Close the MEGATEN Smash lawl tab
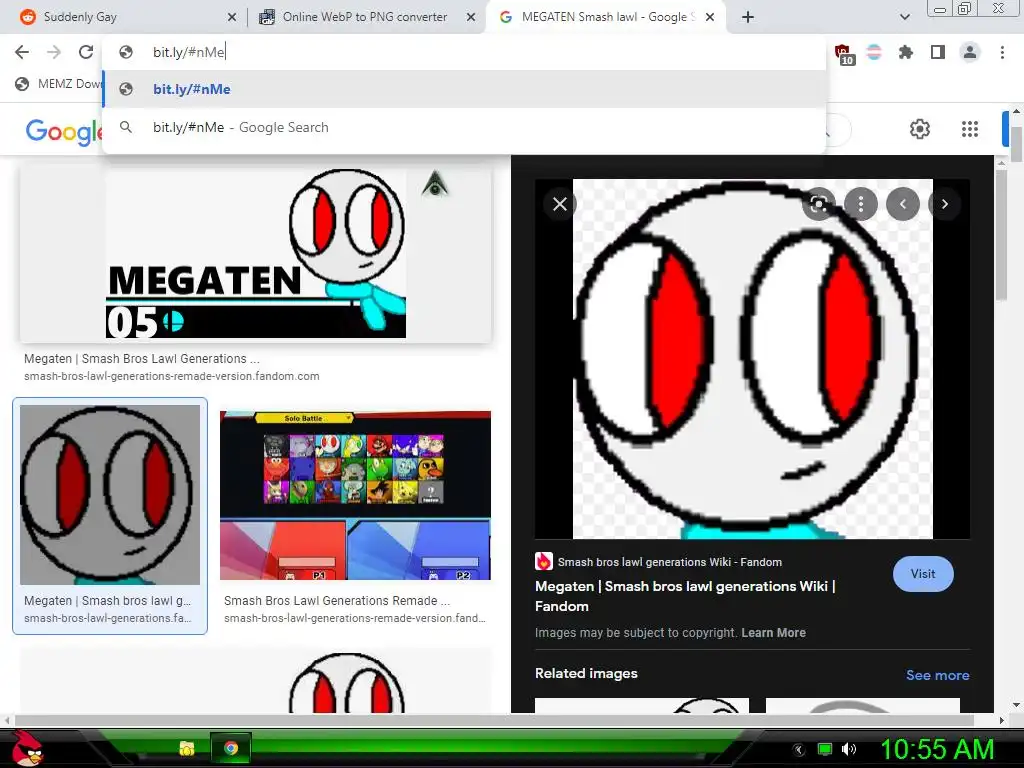 [710, 18]
